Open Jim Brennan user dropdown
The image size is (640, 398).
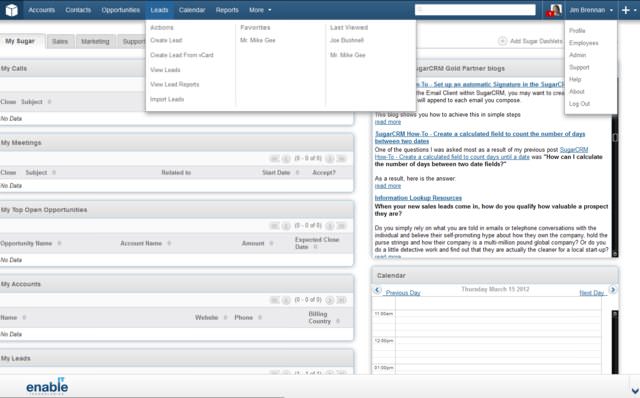[591, 10]
